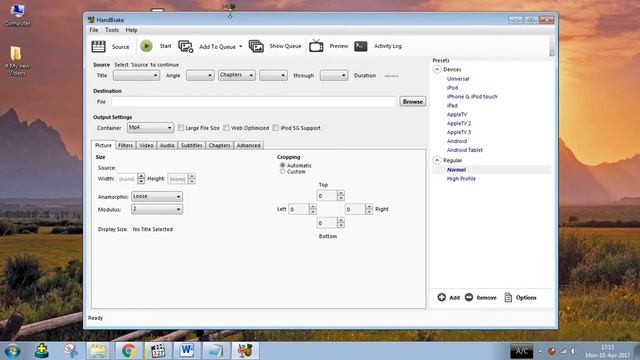Open the Help menu
This screenshot has width=640, height=360.
131,30
